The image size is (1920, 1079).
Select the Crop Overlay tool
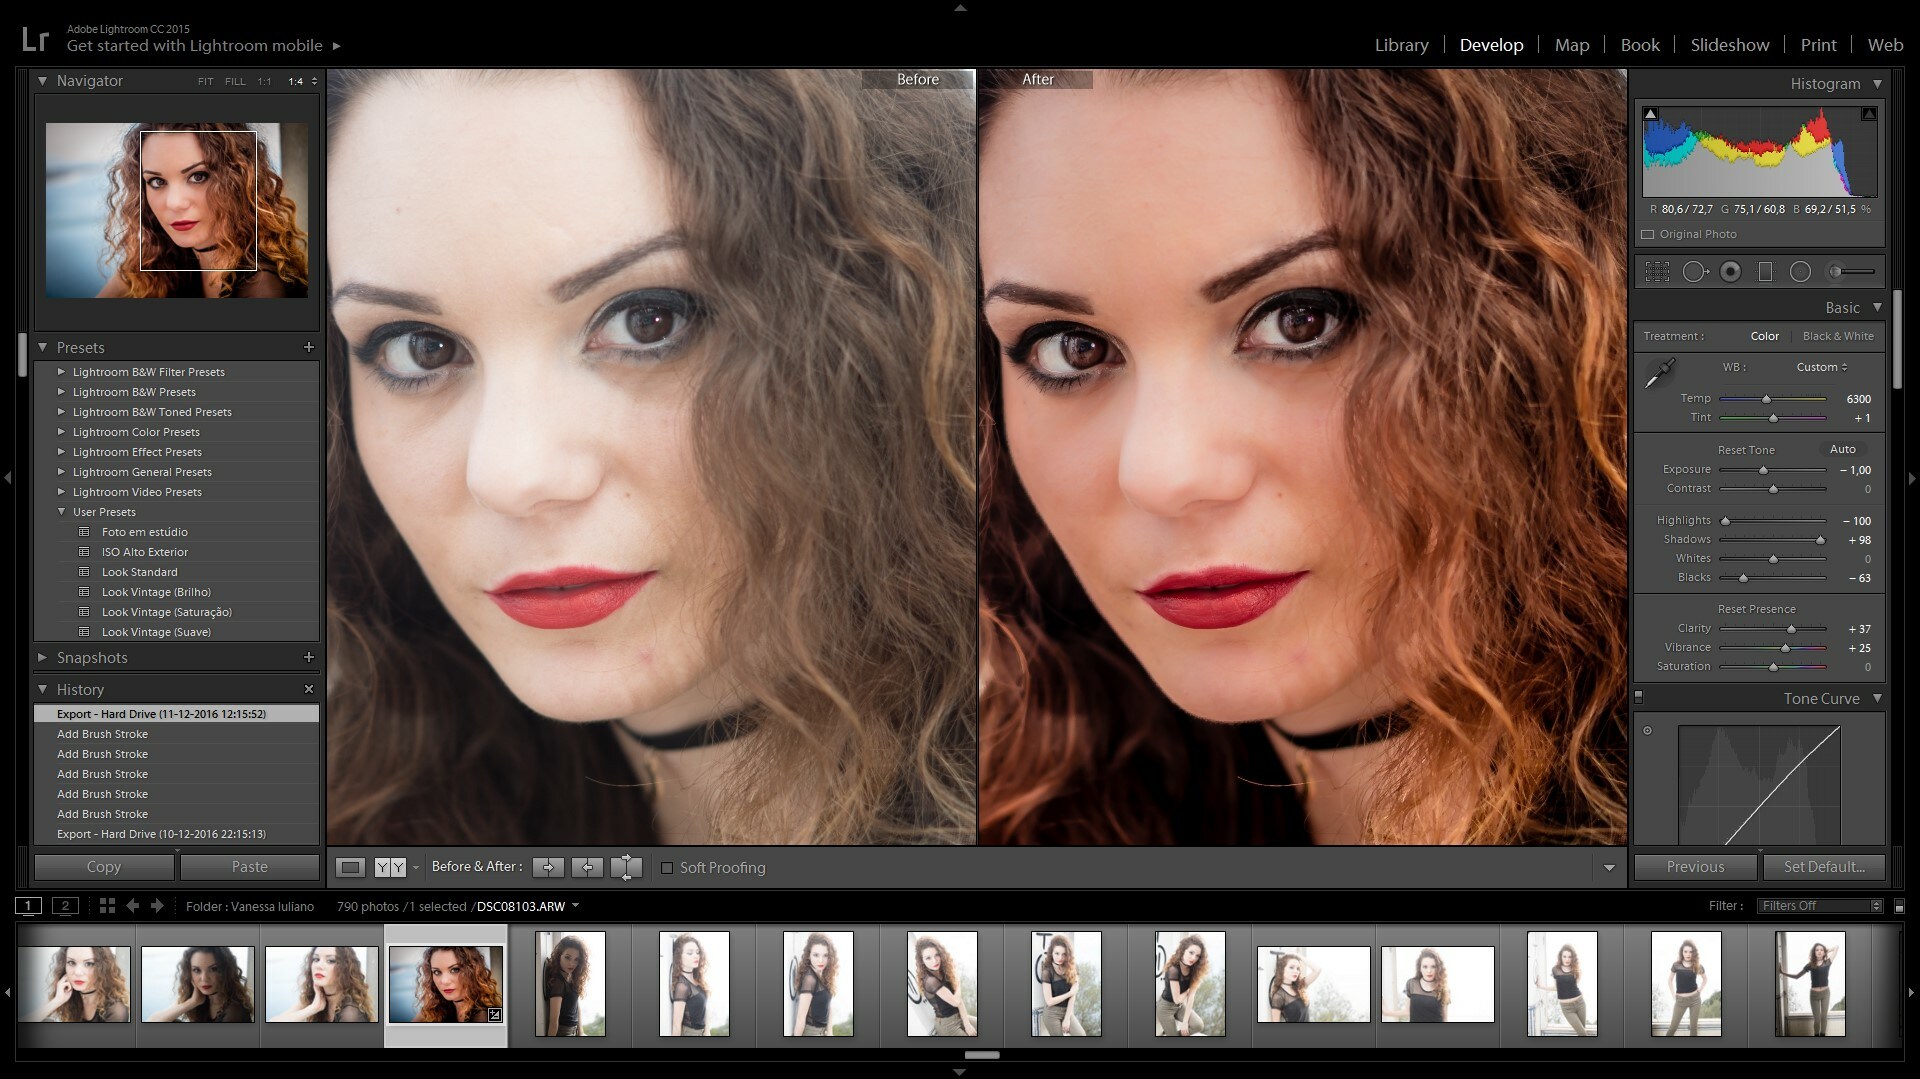click(x=1657, y=272)
